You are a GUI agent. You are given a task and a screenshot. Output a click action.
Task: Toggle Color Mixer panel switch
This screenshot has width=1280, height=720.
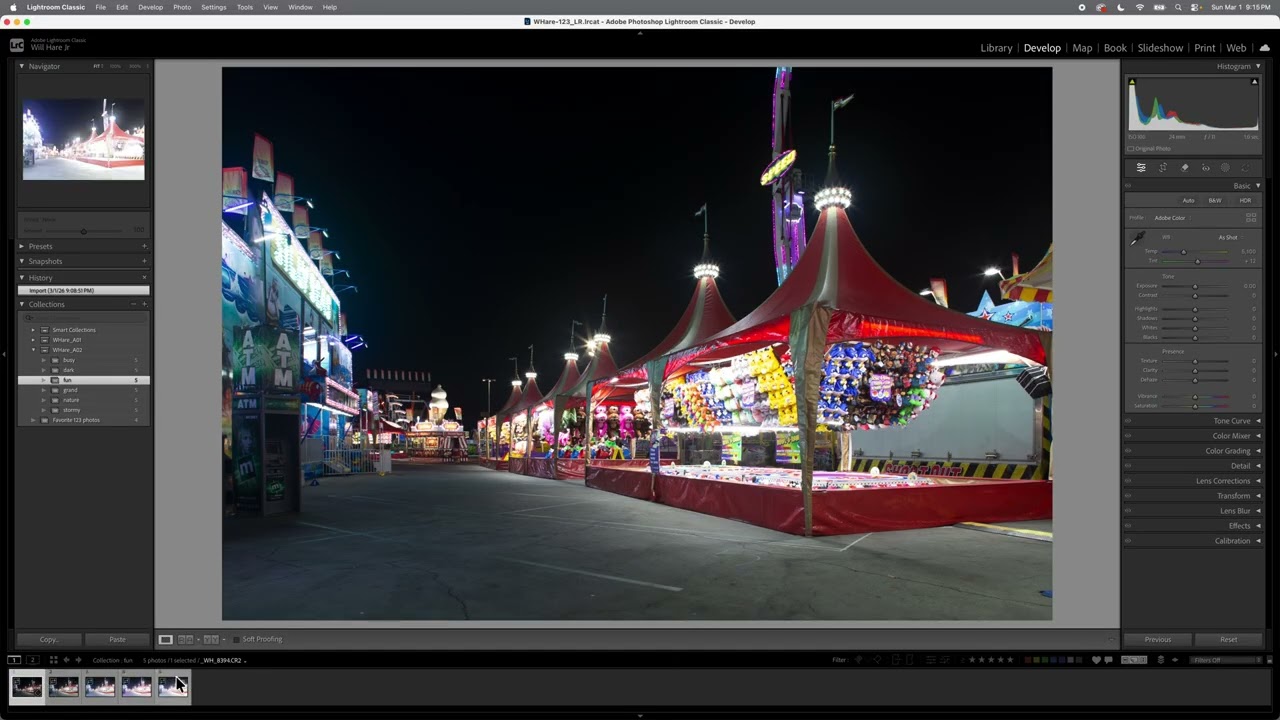[1128, 436]
